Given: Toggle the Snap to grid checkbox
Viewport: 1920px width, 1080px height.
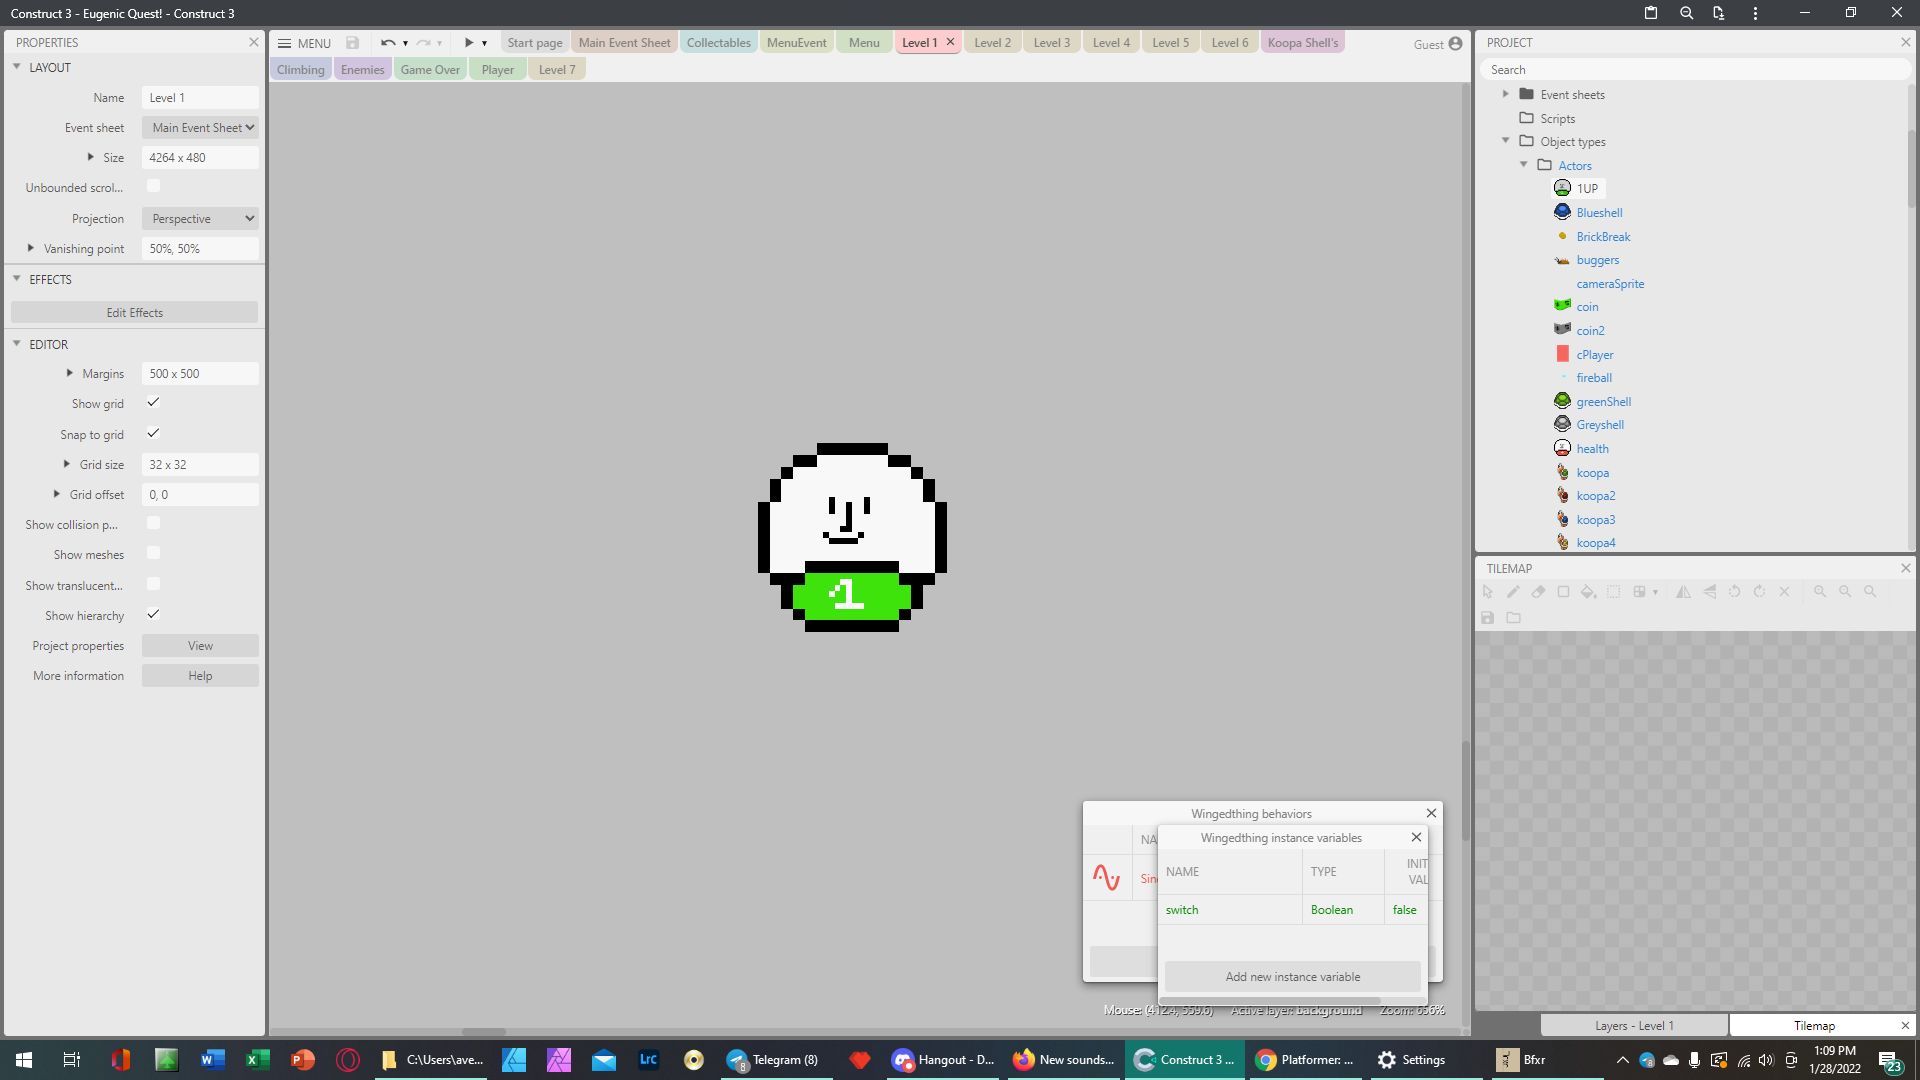Looking at the screenshot, I should point(153,434).
